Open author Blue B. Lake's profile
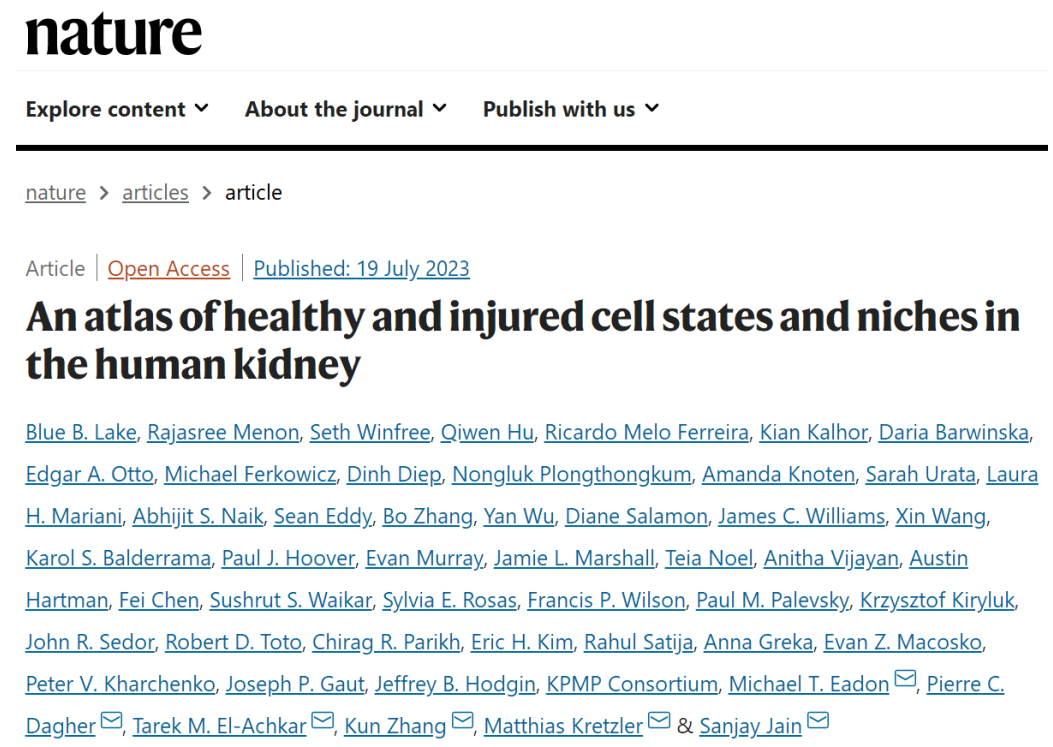The width and height of the screenshot is (1053, 747). click(81, 433)
